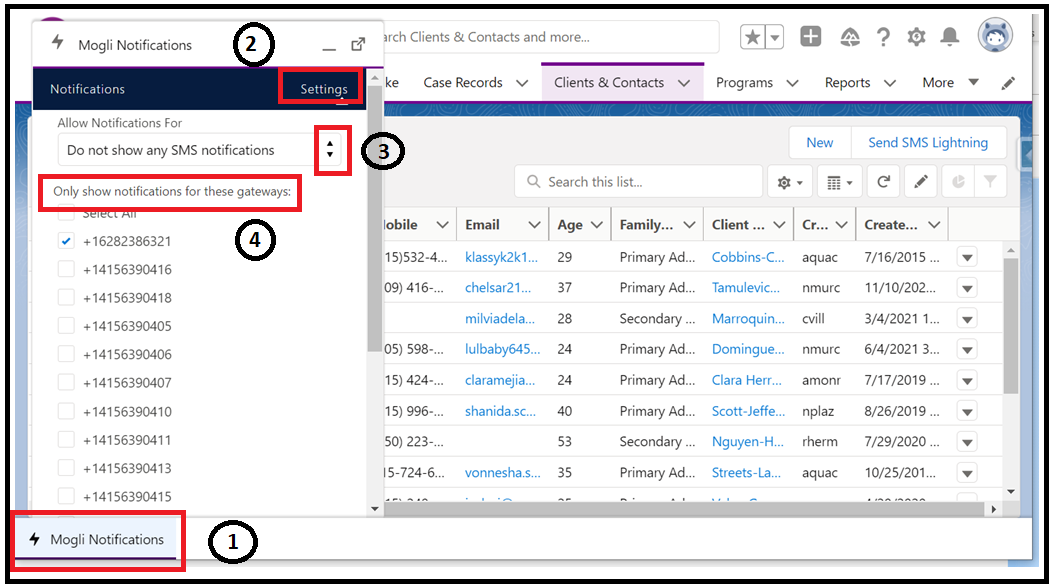Pop out the Mogli Notifications panel

click(358, 44)
